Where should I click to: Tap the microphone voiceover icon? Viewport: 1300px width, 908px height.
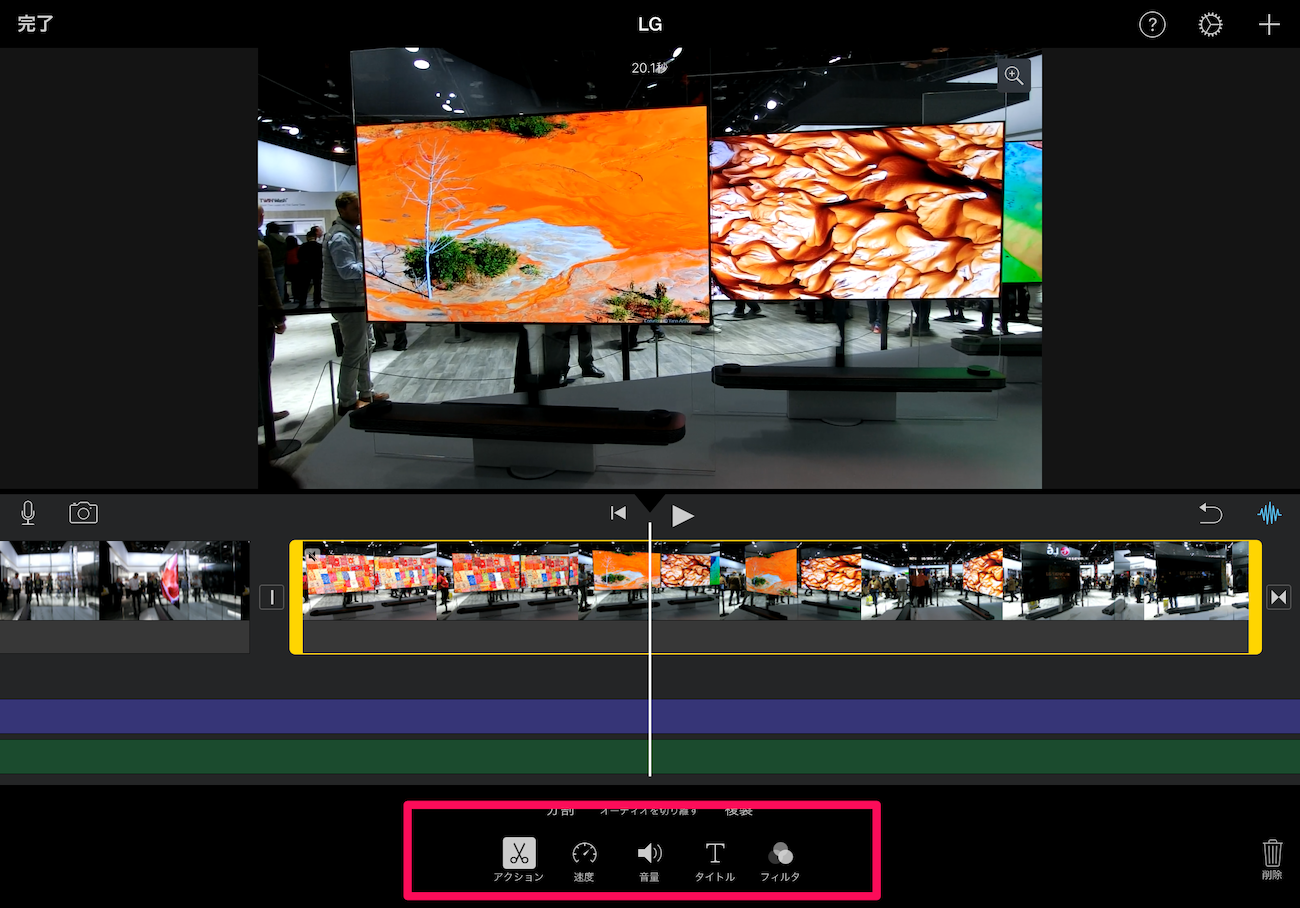click(x=28, y=513)
